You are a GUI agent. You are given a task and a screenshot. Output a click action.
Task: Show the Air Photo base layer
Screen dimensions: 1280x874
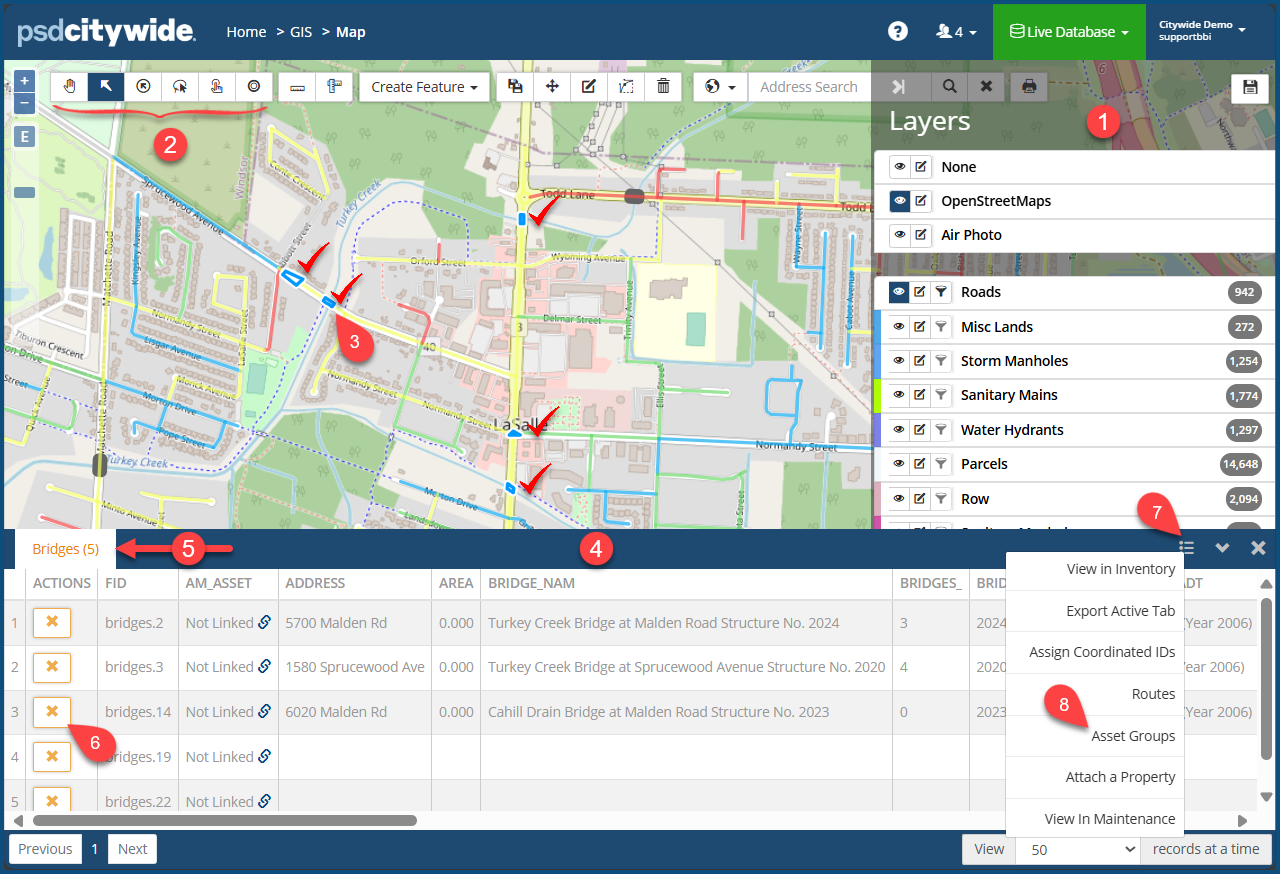[899, 235]
